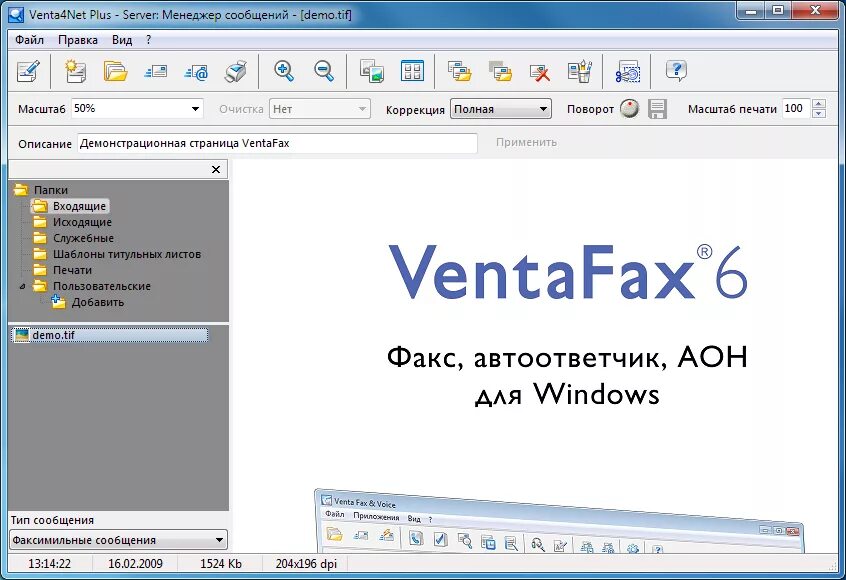Click the 13:14:22 time in status bar
Image resolution: width=846 pixels, height=580 pixels.
click(x=50, y=564)
